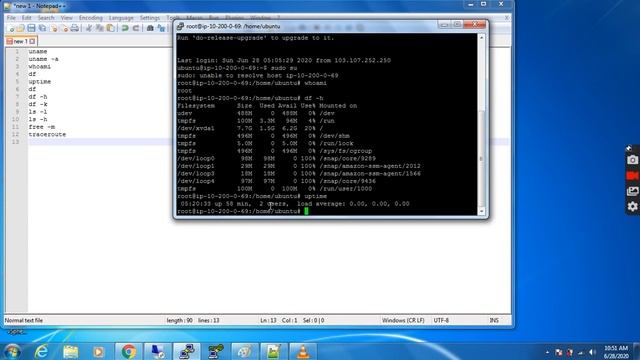Click 'Normal text file' in the status bar
This screenshot has height=360, width=640.
[24, 320]
